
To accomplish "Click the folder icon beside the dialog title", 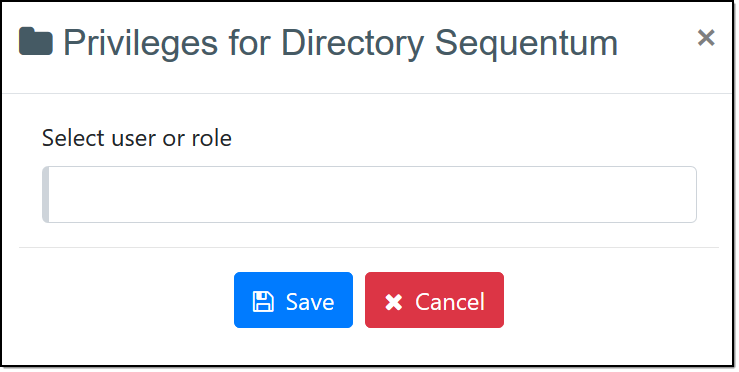I will [36, 41].
